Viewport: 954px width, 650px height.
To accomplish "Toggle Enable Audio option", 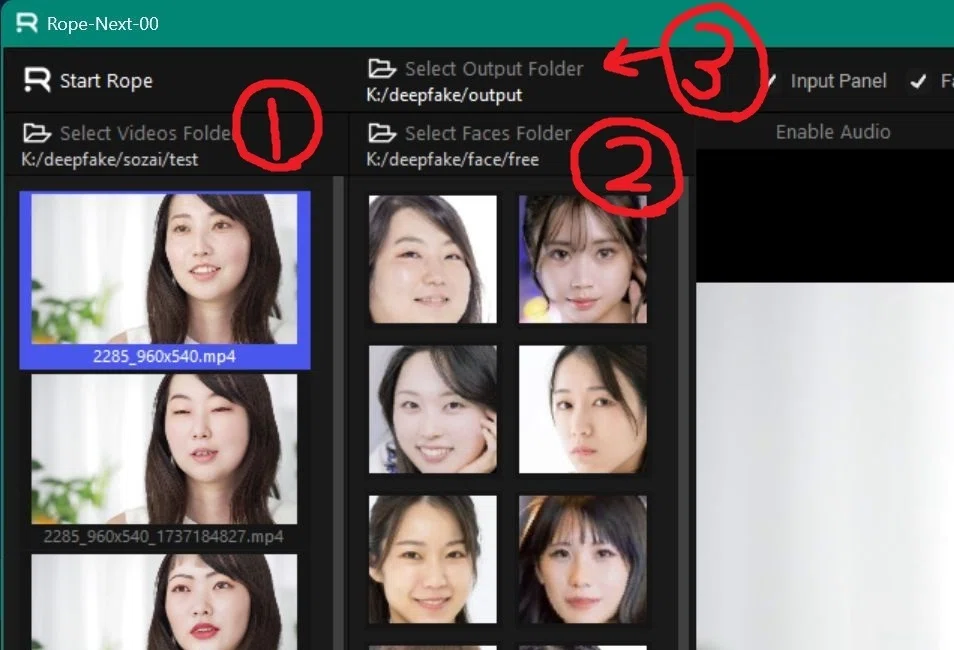I will [833, 132].
